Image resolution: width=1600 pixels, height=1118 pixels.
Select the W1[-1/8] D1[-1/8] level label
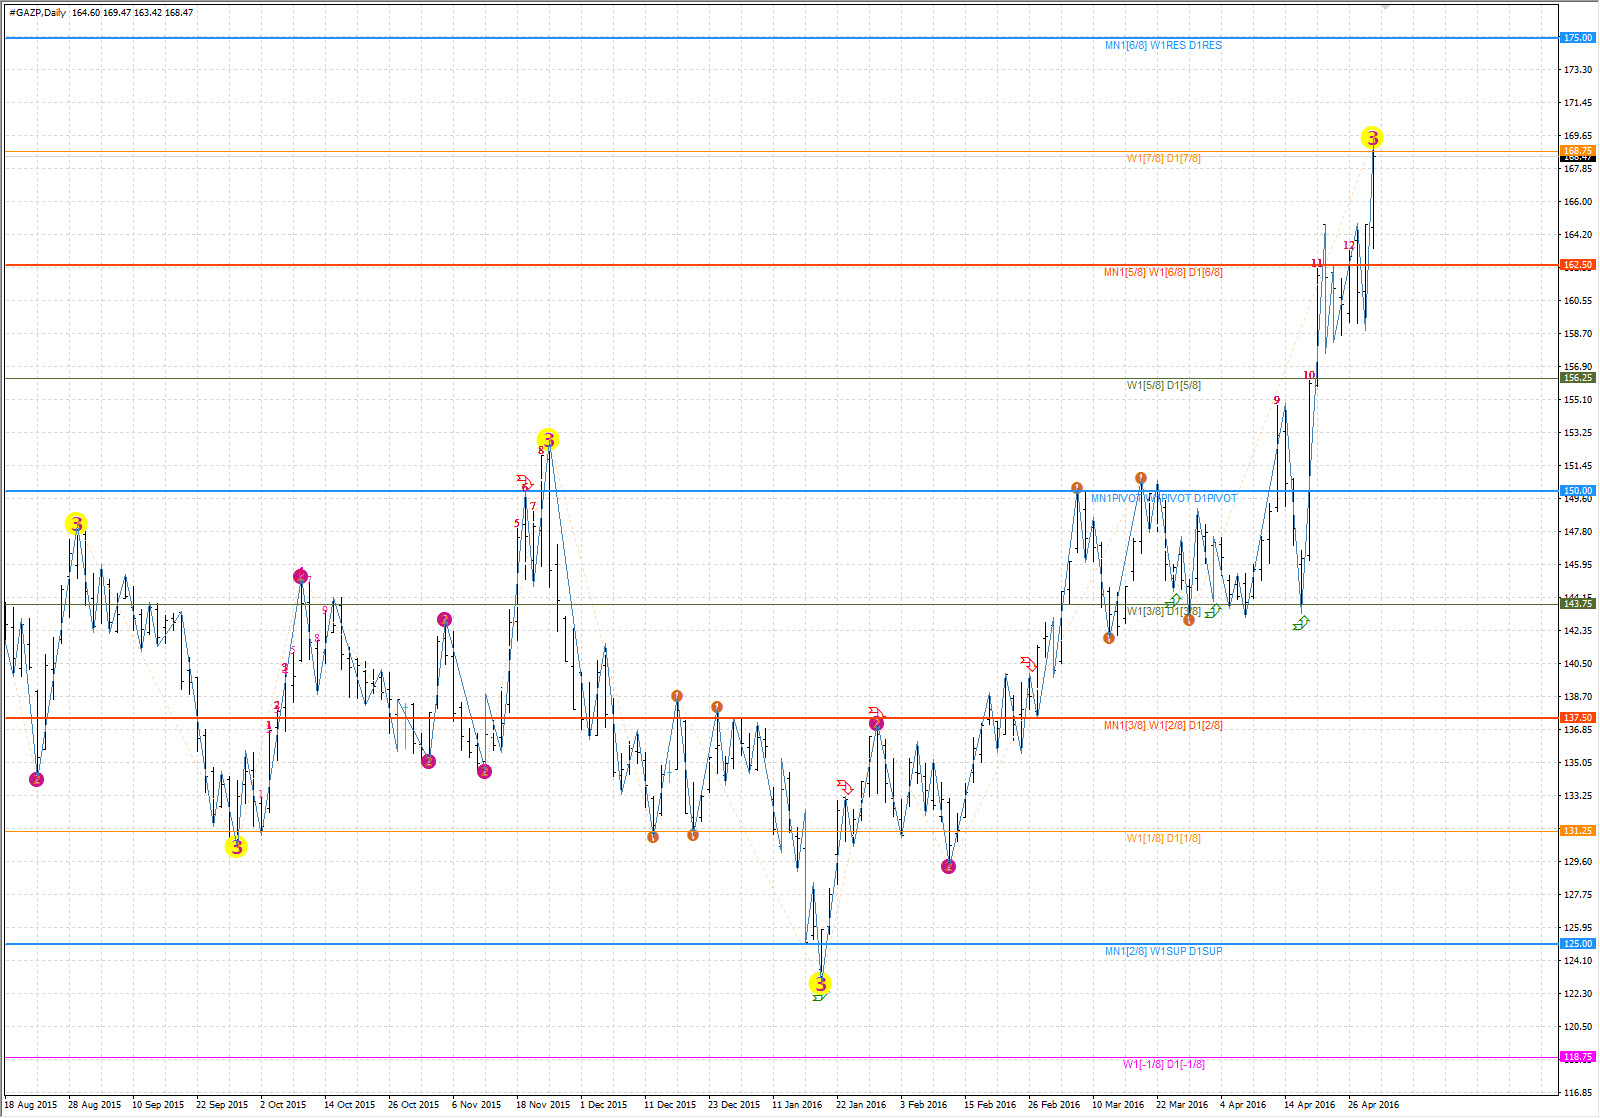pyautogui.click(x=1163, y=1065)
